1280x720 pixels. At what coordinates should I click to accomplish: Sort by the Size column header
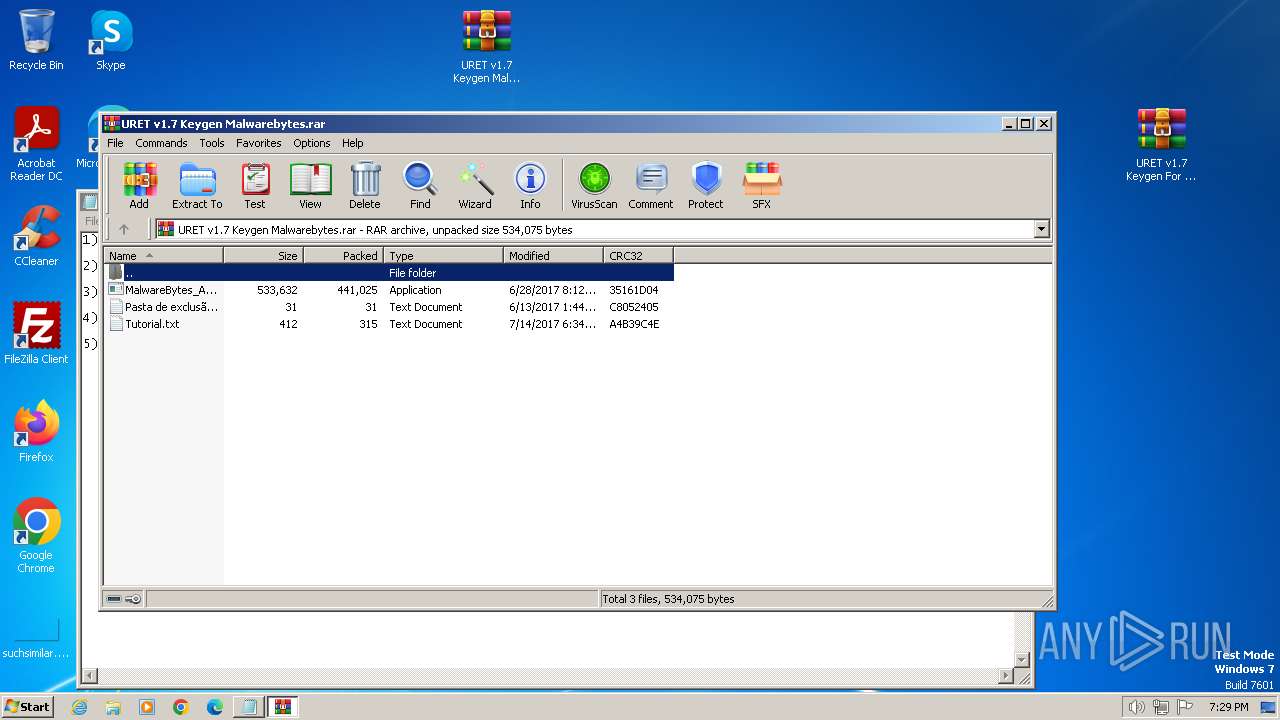coord(263,255)
